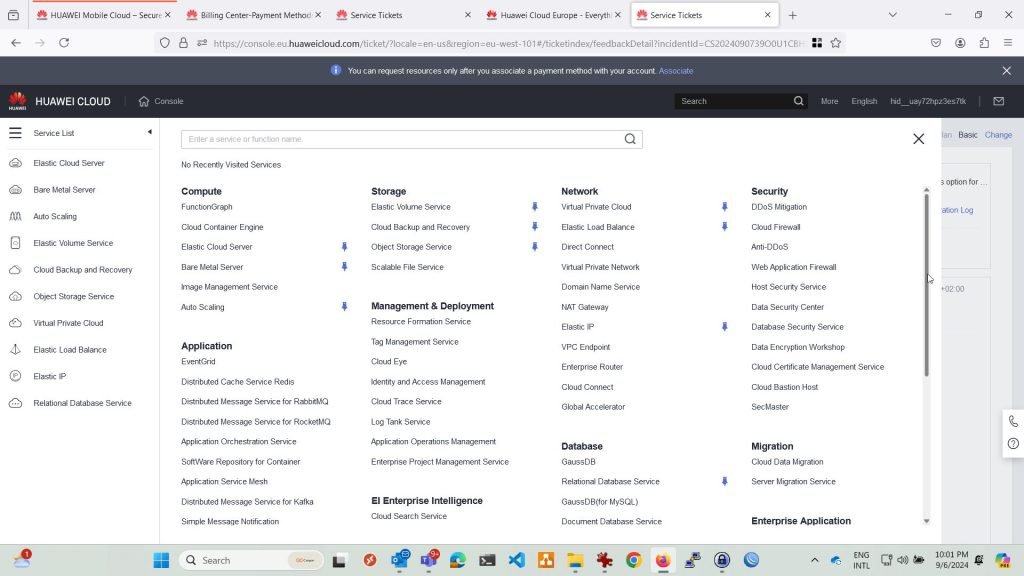Switch to Huawei Cloud Europe browser tab

coord(554,15)
